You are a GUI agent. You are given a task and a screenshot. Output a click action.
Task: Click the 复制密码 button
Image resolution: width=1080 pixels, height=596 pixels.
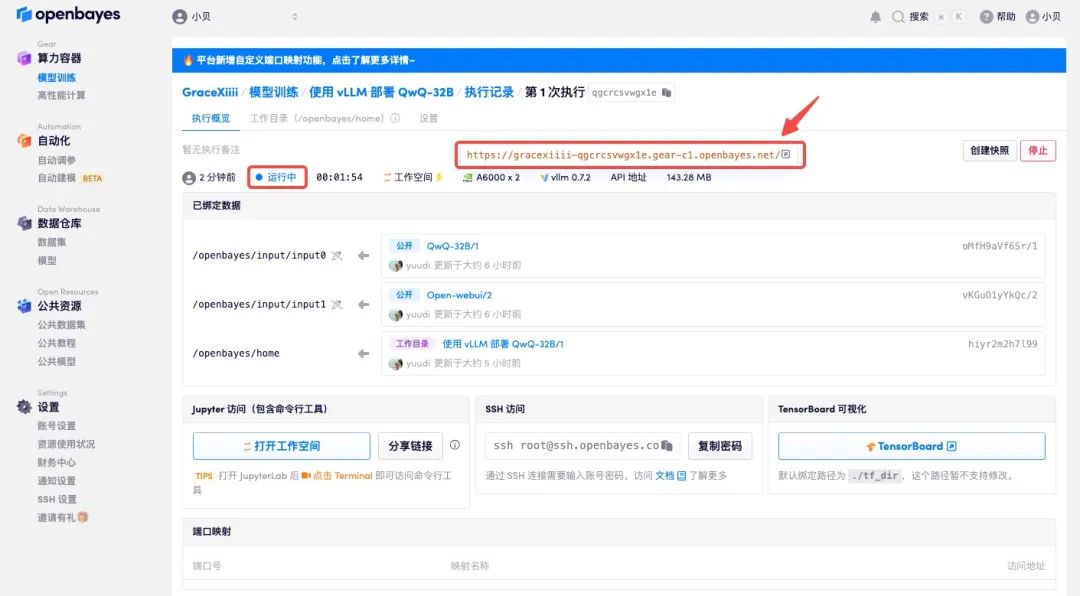point(720,446)
